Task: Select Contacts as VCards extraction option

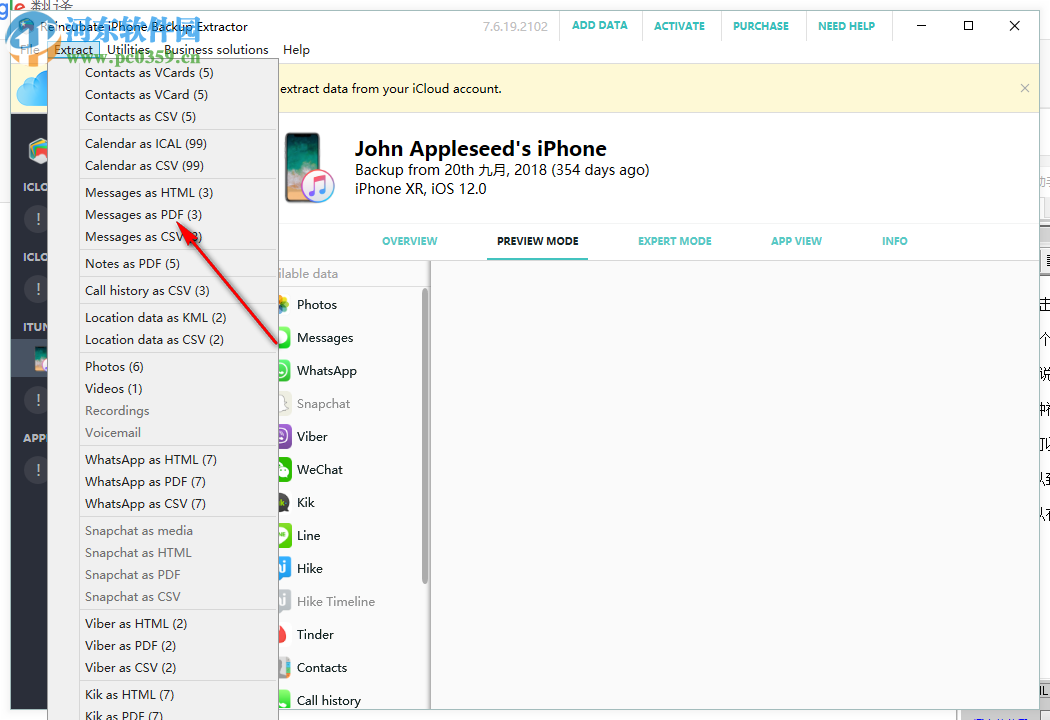Action: 148,72
